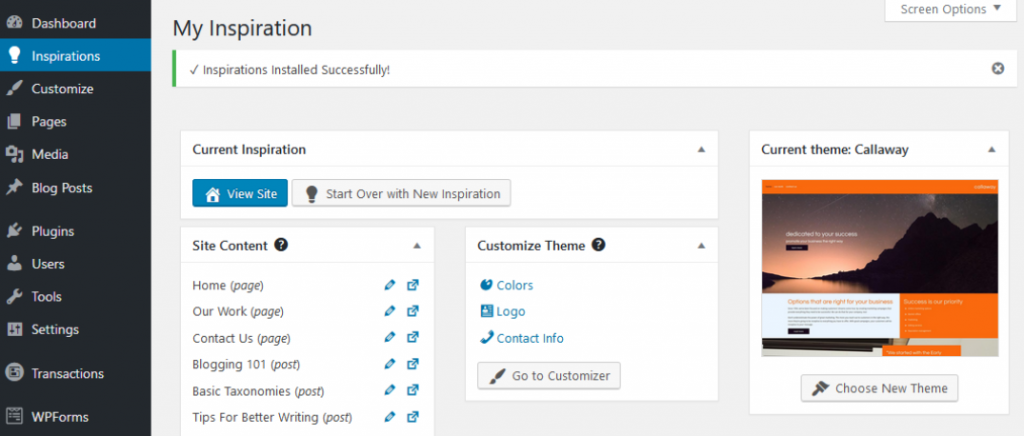This screenshot has width=1024, height=436.
Task: Edit Blogging 101 post pencil icon
Action: tap(390, 364)
